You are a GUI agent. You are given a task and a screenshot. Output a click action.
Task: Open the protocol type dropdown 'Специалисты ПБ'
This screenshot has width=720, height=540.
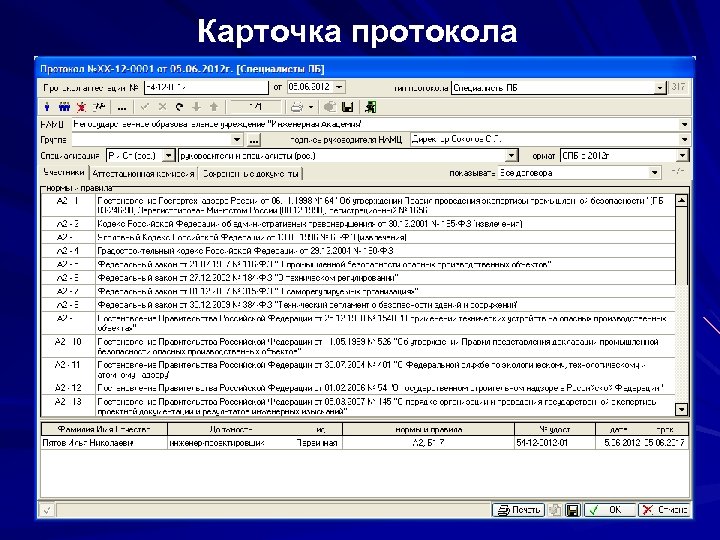[660, 88]
